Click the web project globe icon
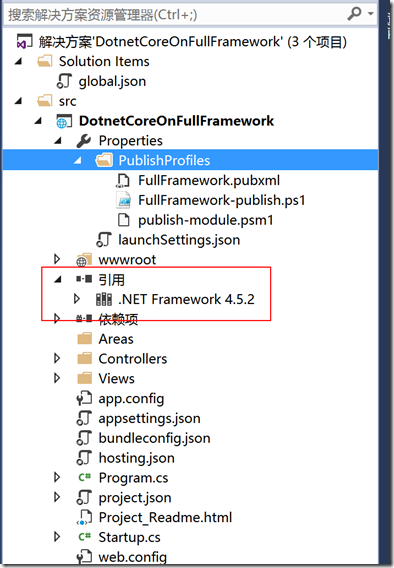The height and width of the screenshot is (568, 394). [x=64, y=121]
